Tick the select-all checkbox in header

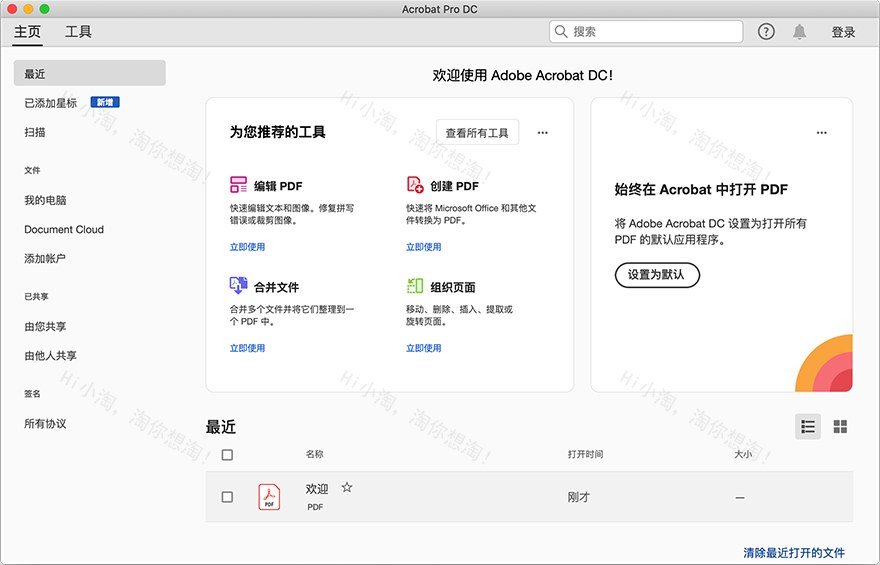[227, 454]
